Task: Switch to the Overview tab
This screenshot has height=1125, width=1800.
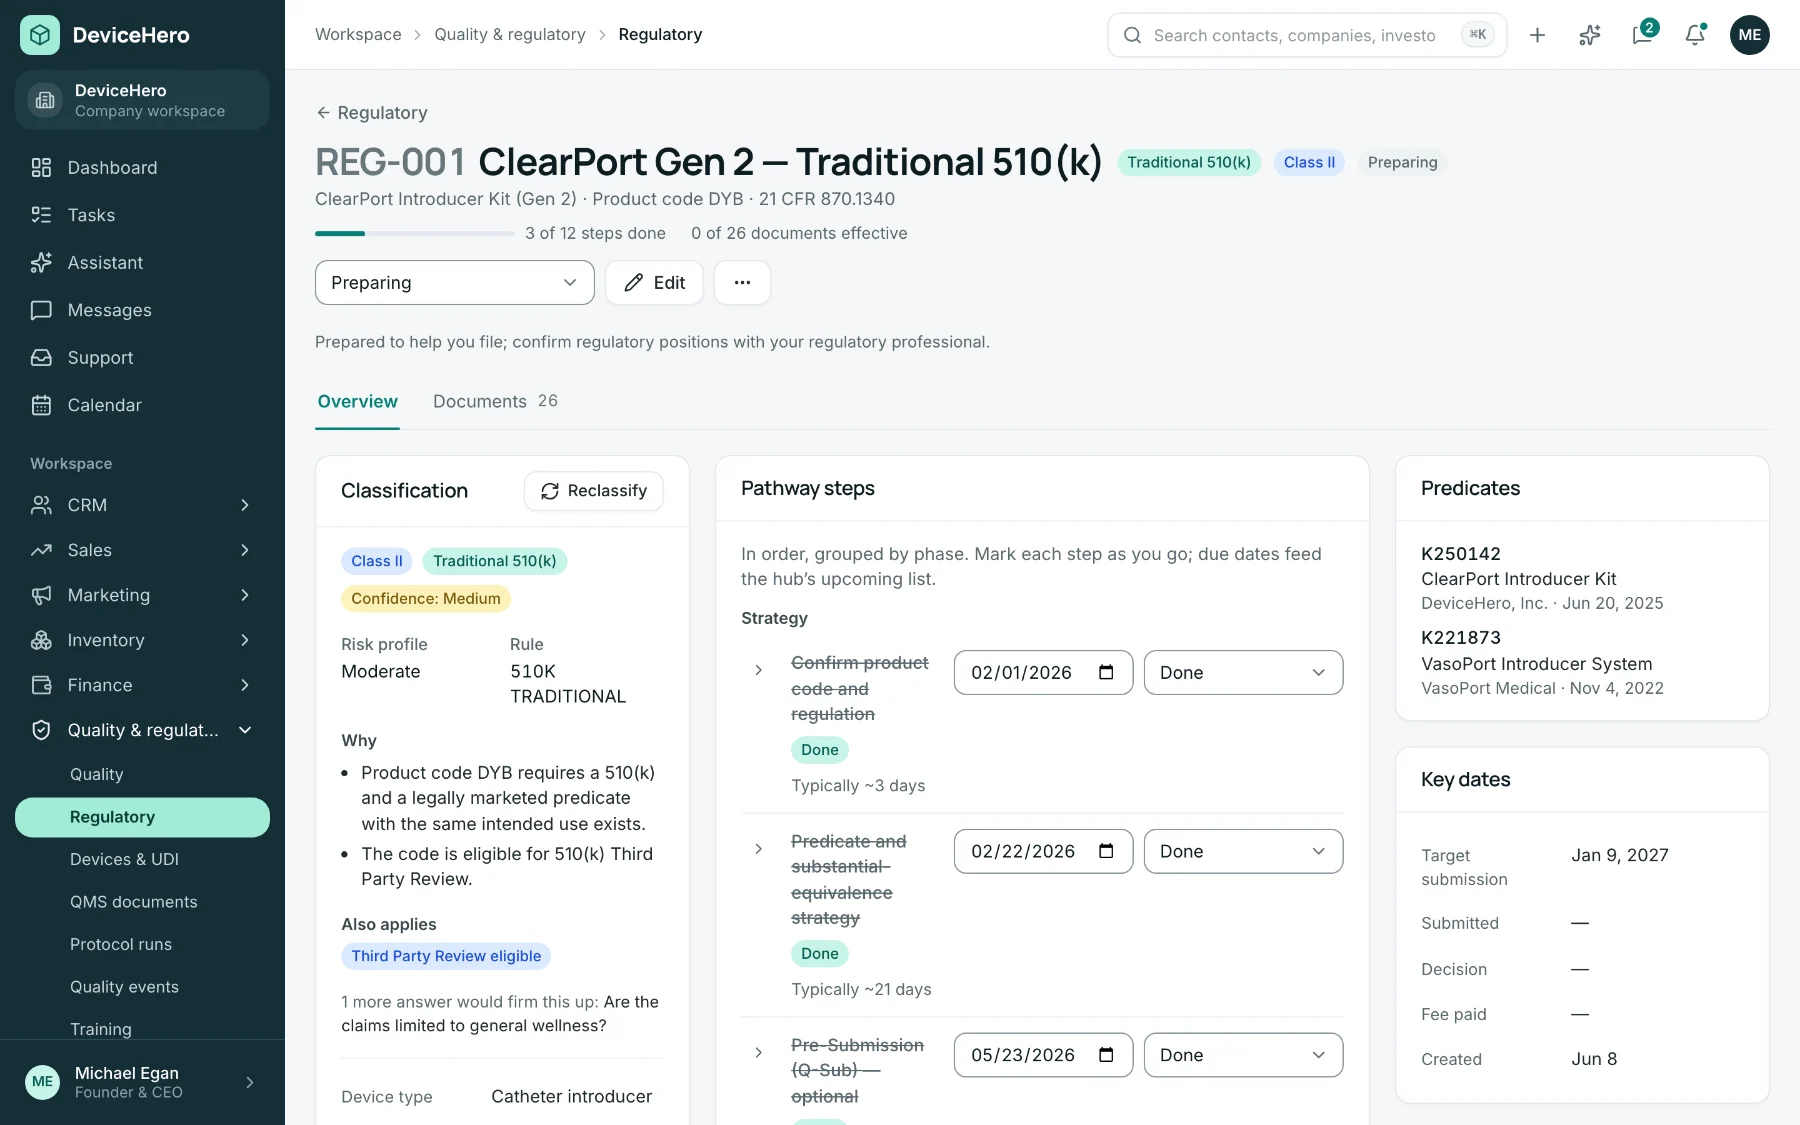Action: click(x=358, y=401)
